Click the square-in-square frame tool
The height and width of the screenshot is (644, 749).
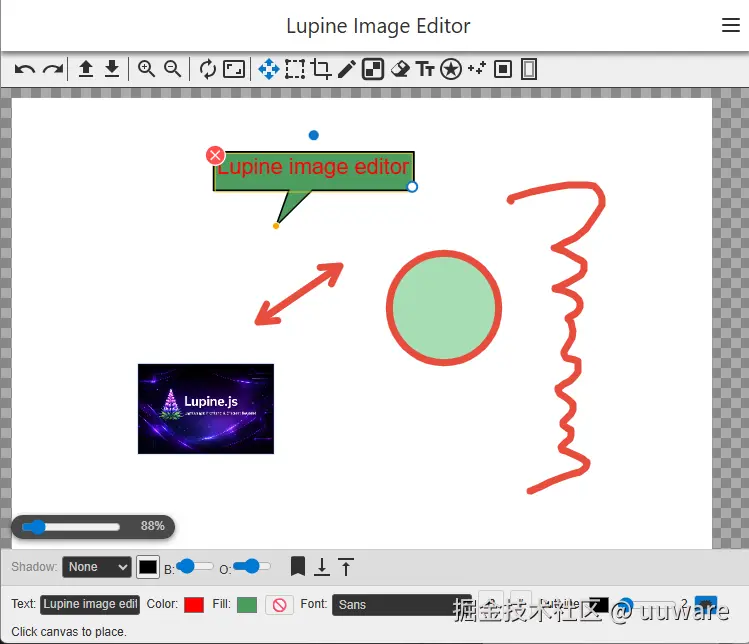(x=503, y=69)
